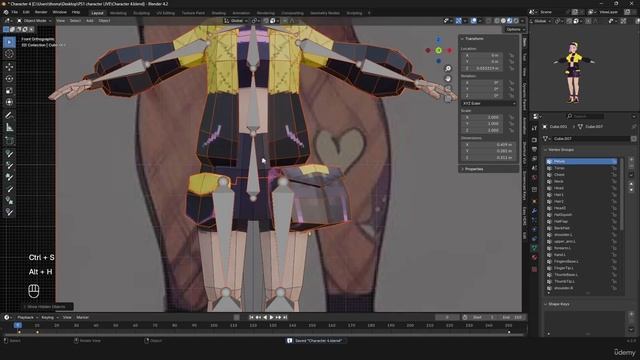Click the viewport zoom magnifier icon
This screenshot has height=360, width=640.
pyautogui.click(x=448, y=69)
